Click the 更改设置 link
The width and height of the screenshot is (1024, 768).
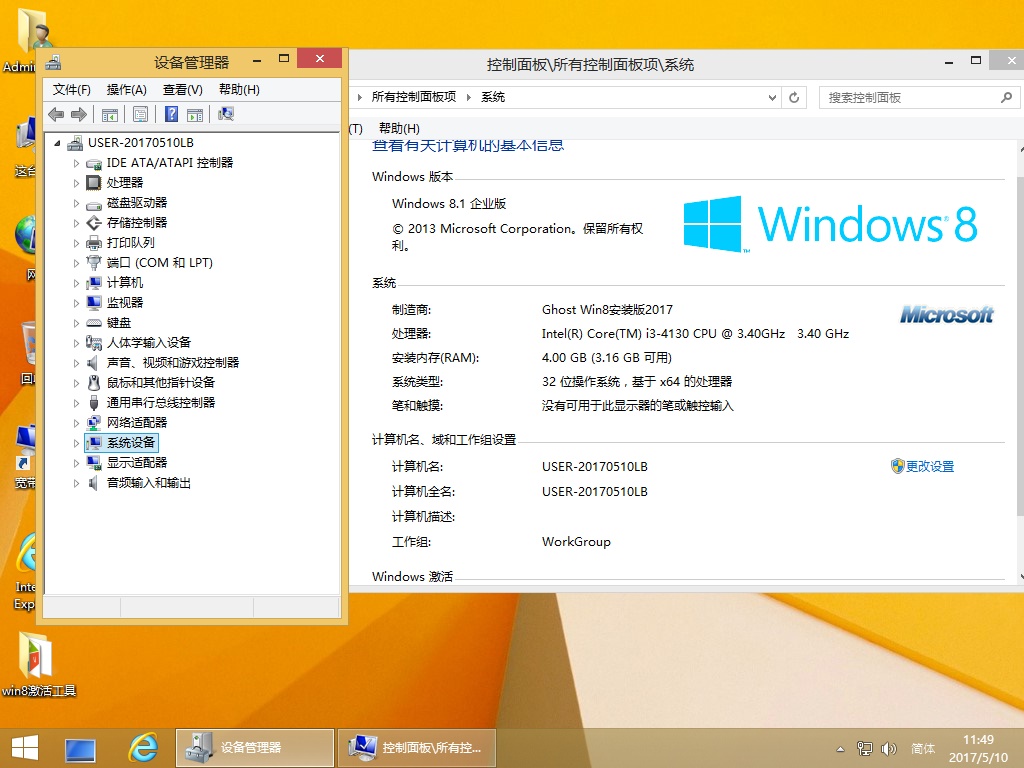click(x=929, y=467)
